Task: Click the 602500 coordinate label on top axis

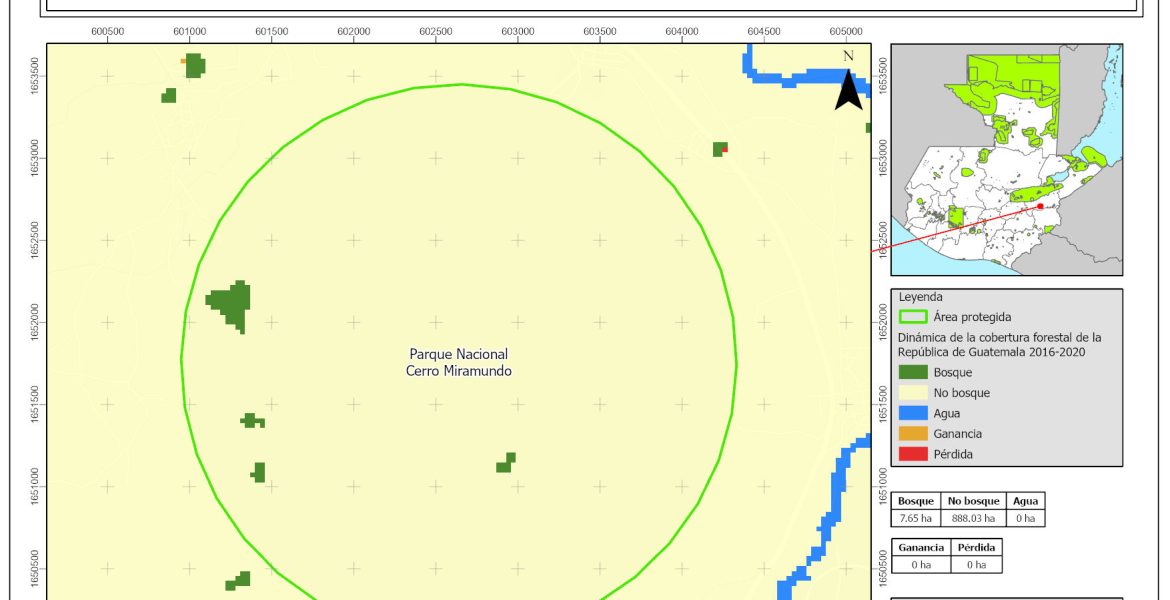Action: pos(435,31)
